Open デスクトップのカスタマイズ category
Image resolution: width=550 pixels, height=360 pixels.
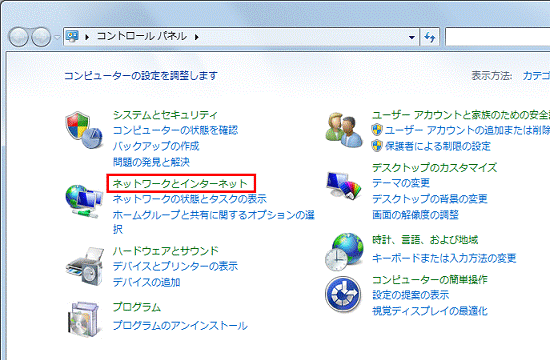point(435,167)
